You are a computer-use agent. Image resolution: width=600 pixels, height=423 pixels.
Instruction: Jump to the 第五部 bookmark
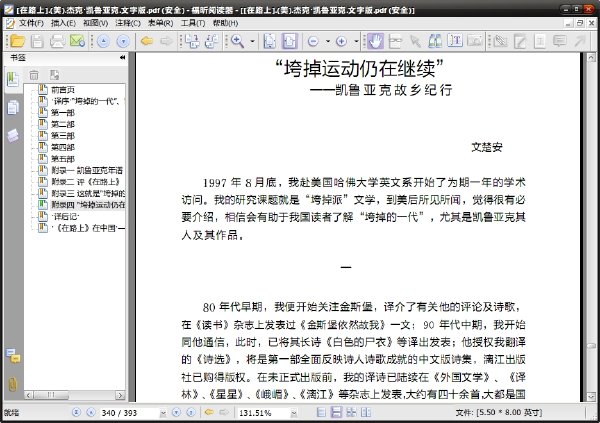coord(63,159)
